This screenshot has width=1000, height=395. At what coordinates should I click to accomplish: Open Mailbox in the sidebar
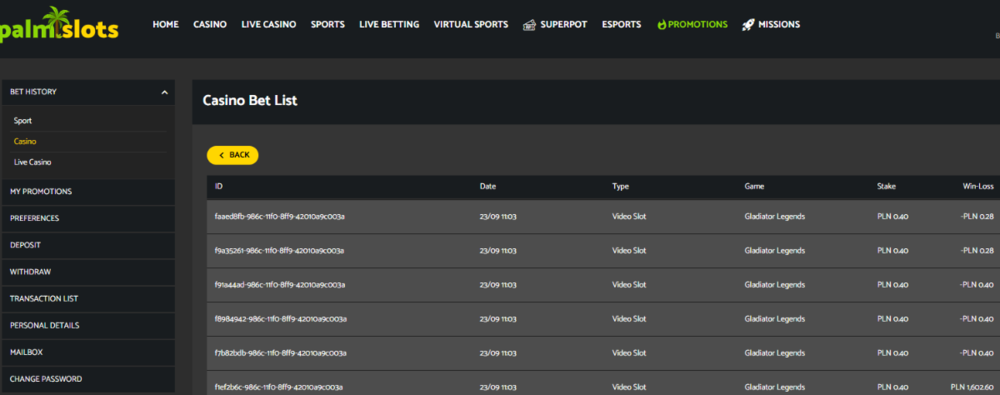click(88, 352)
